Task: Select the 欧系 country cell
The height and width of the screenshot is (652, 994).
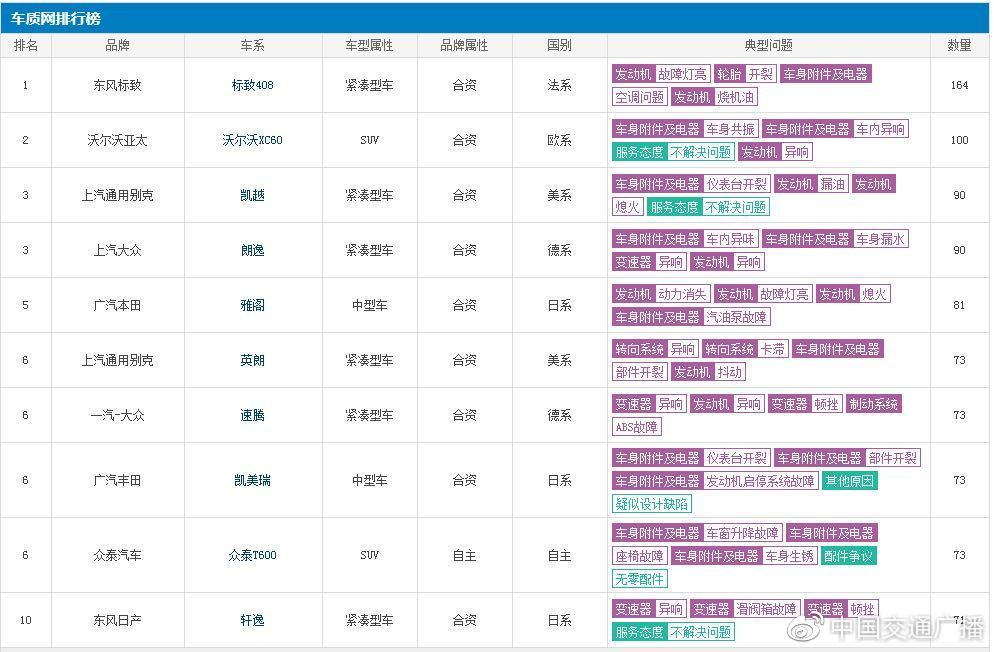Action: tap(559, 140)
